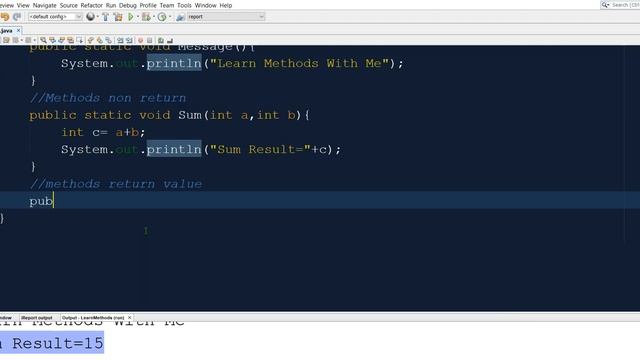Open the Help menu
640x360 pixels.
pos(226,5)
